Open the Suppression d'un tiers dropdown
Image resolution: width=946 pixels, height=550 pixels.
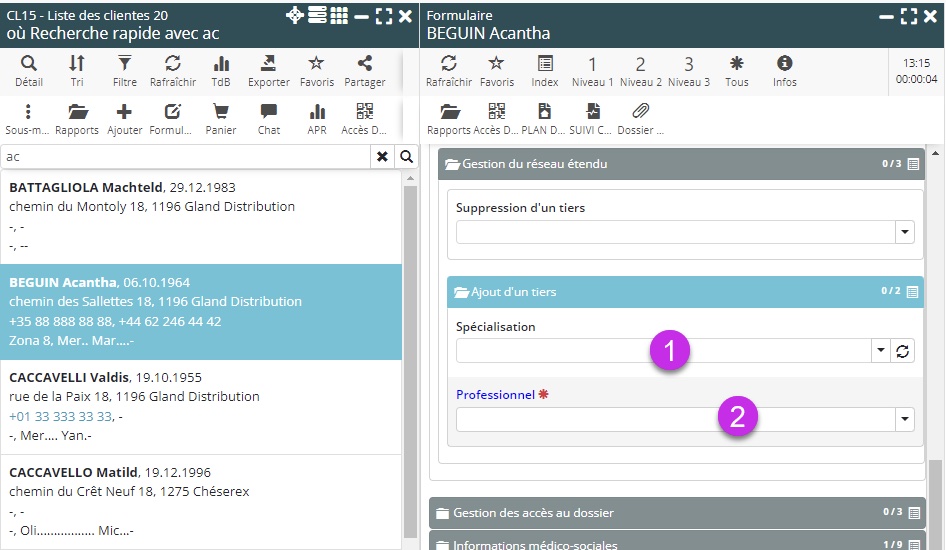(904, 232)
